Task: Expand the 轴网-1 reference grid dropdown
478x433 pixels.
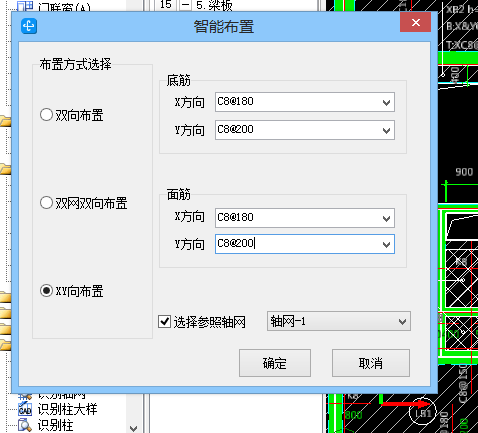Action: [402, 321]
